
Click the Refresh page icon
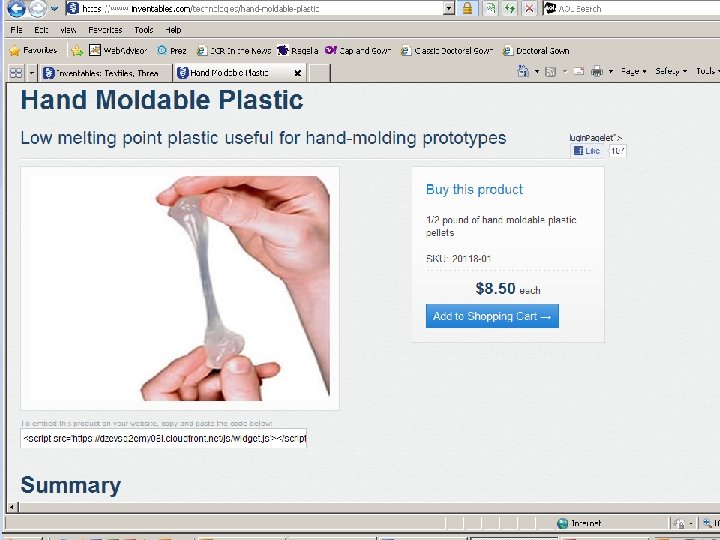point(510,8)
